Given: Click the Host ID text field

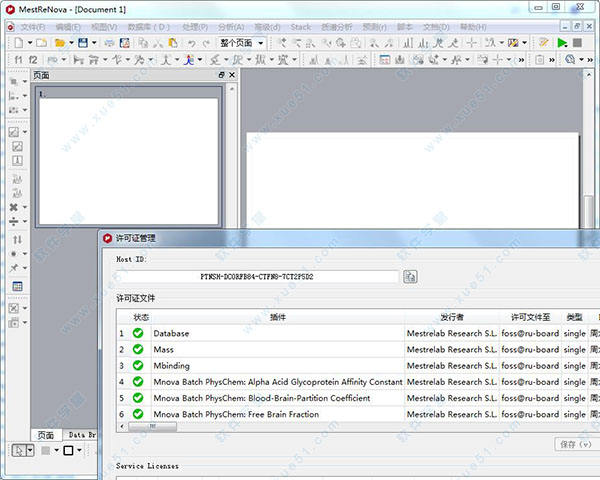Looking at the screenshot, I should (257, 276).
